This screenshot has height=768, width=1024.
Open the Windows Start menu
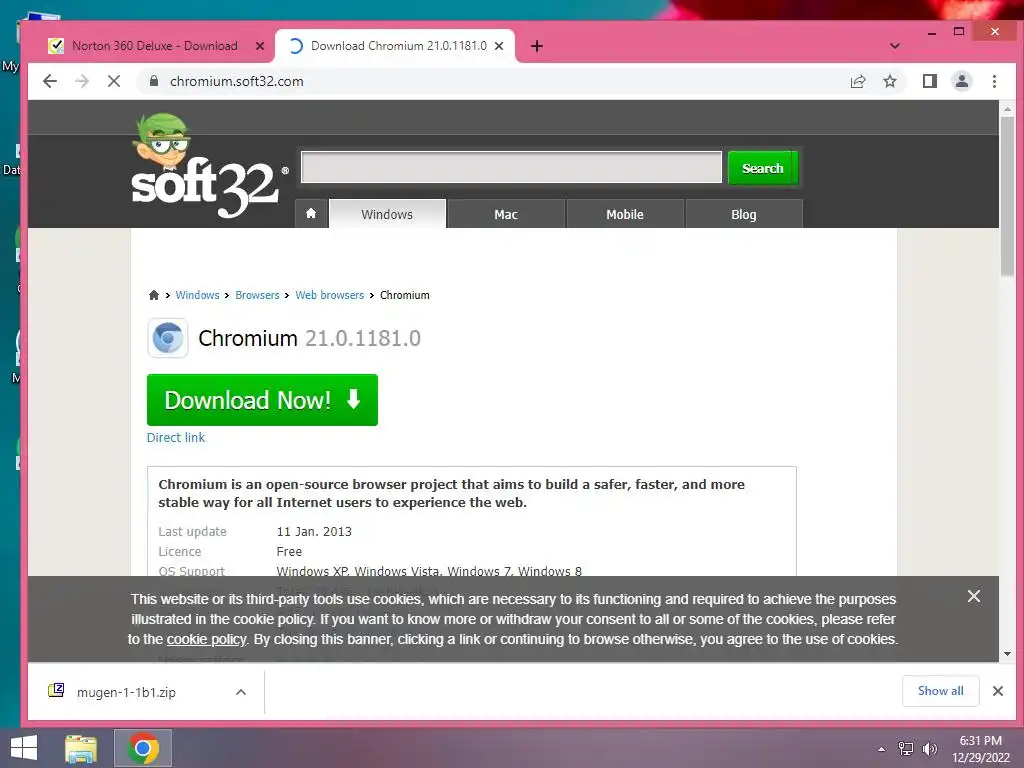click(24, 748)
